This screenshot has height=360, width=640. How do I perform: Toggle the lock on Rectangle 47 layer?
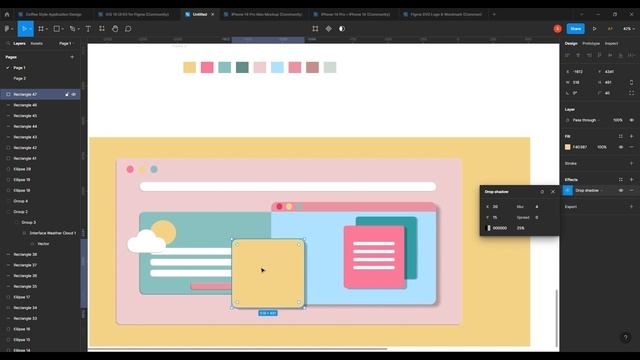pyautogui.click(x=67, y=94)
